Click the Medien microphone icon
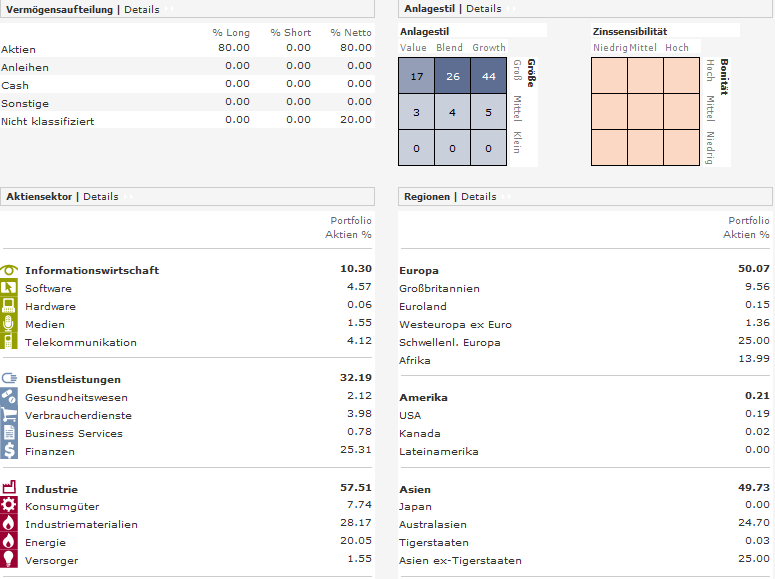Screen dimensions: 775x579 tap(8, 323)
